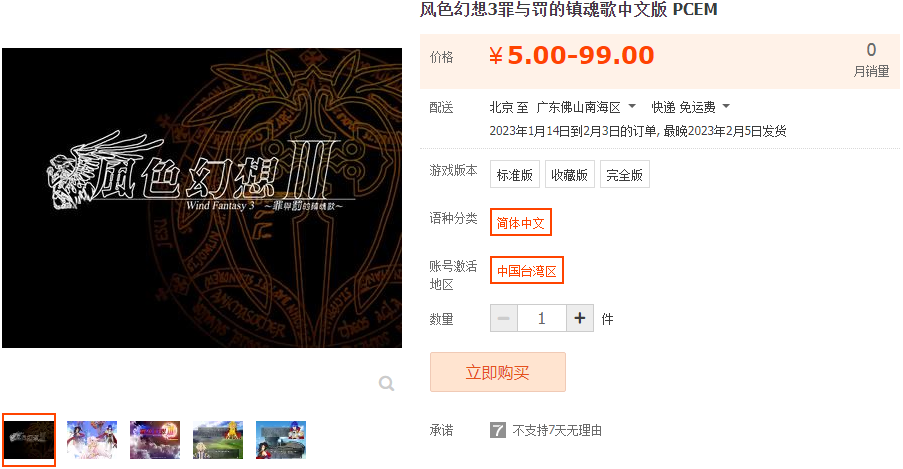Click the main Wind Fantasy 3 product image

point(202,198)
